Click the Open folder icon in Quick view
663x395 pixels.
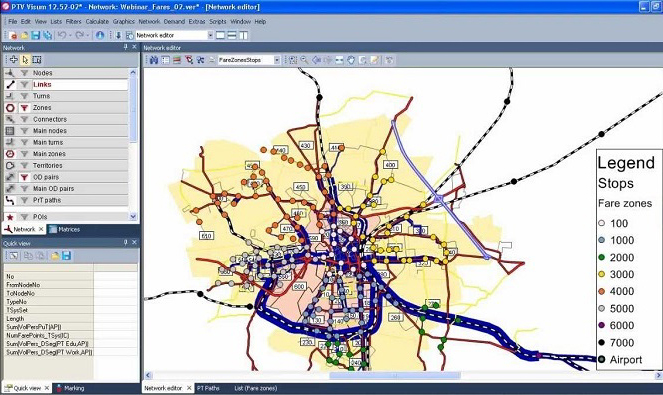tap(55, 255)
